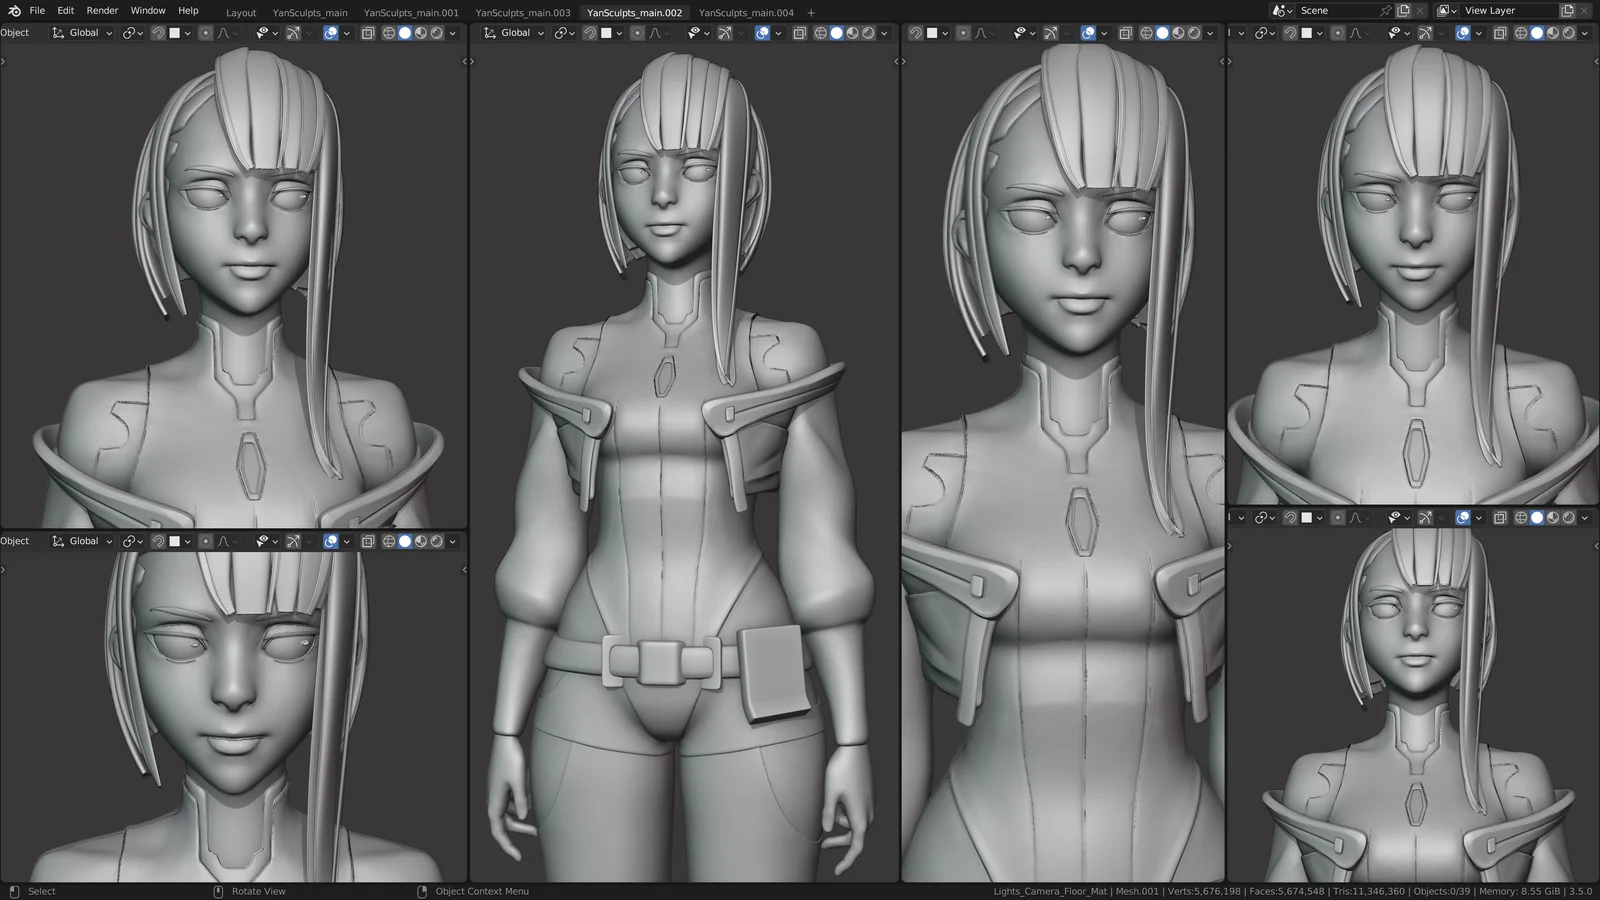Click the Rotate View hint in the status bar
This screenshot has width=1600, height=900.
(x=257, y=890)
